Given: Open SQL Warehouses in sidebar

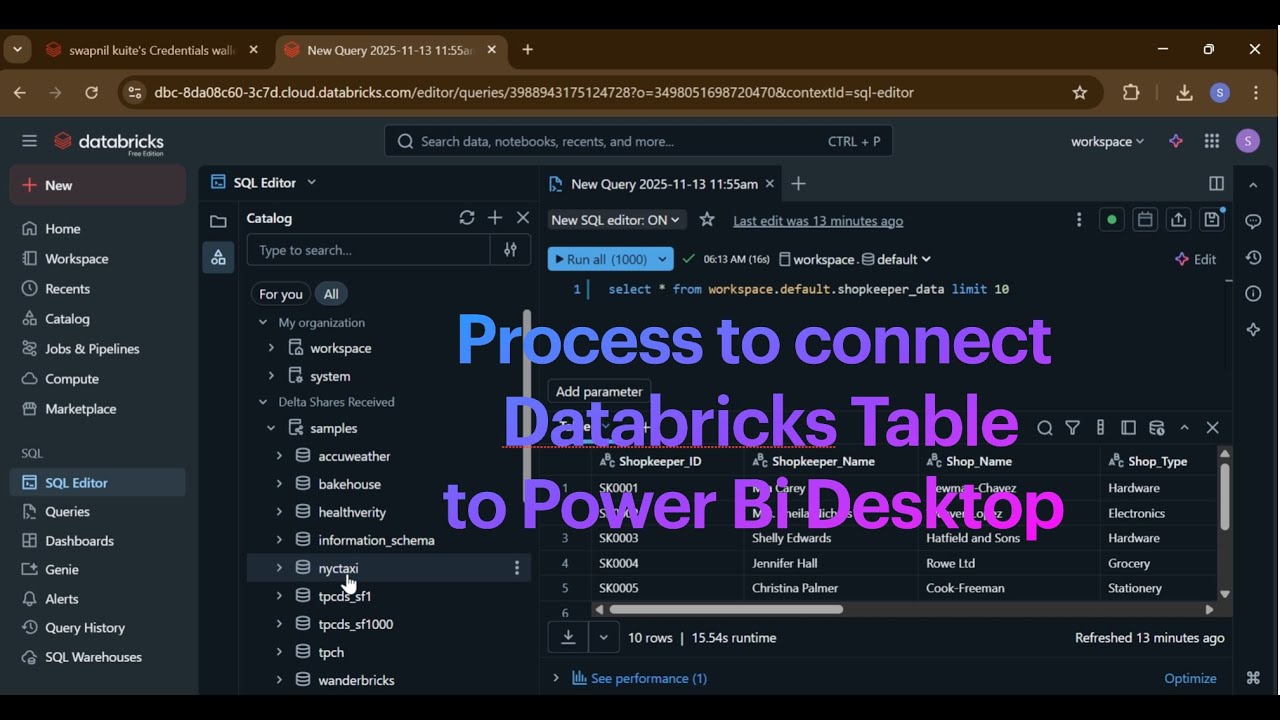Looking at the screenshot, I should [97, 657].
